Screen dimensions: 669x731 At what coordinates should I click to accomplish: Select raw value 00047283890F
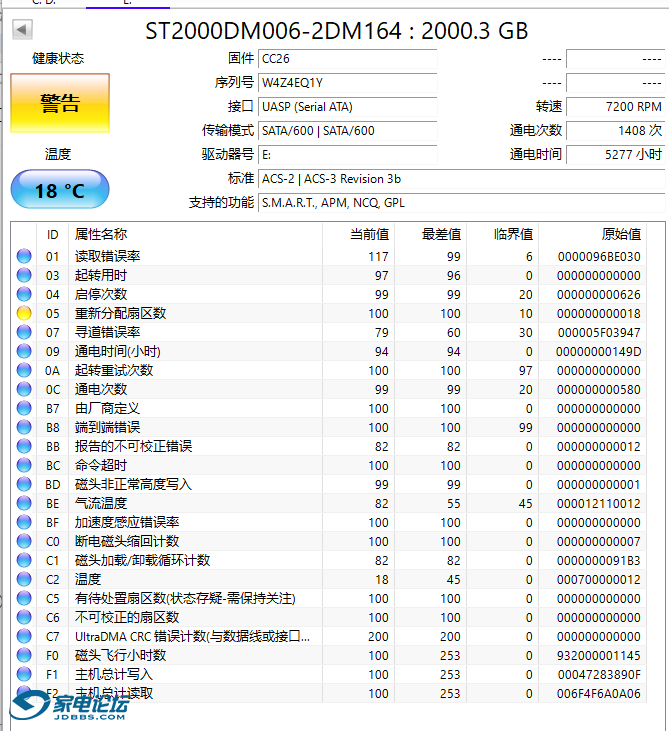pos(599,675)
